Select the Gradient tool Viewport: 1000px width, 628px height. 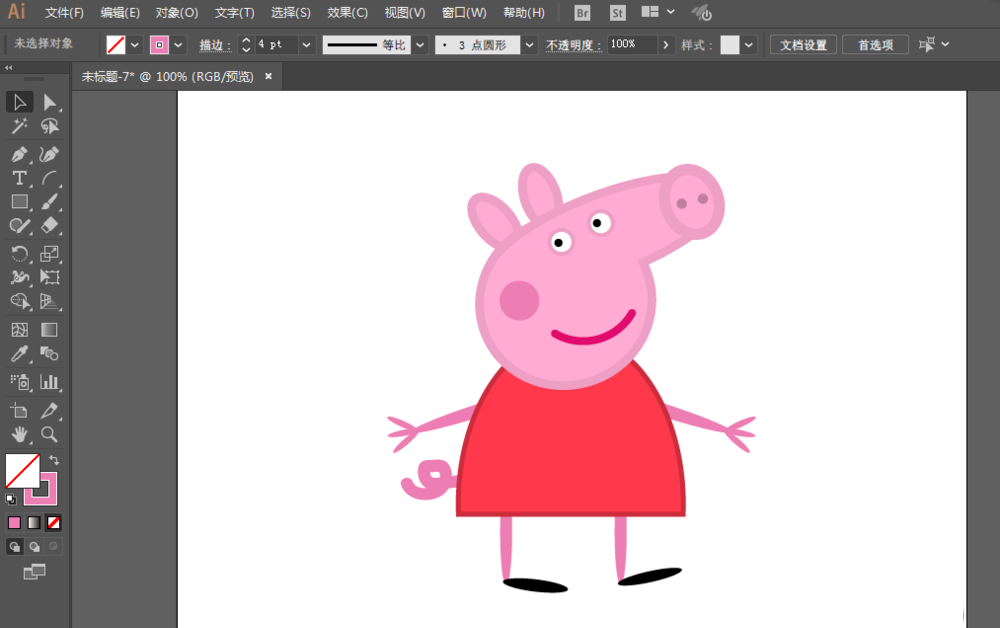(x=50, y=330)
